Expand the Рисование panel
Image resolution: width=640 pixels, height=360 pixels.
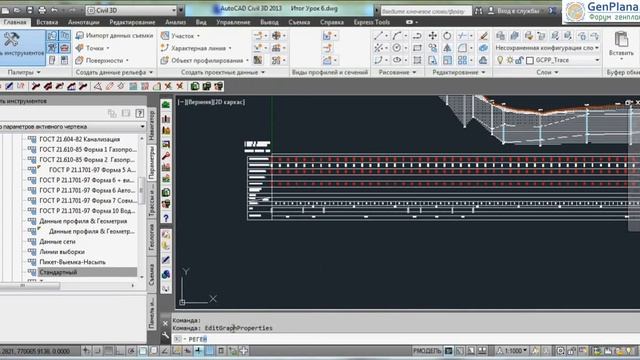tap(398, 72)
